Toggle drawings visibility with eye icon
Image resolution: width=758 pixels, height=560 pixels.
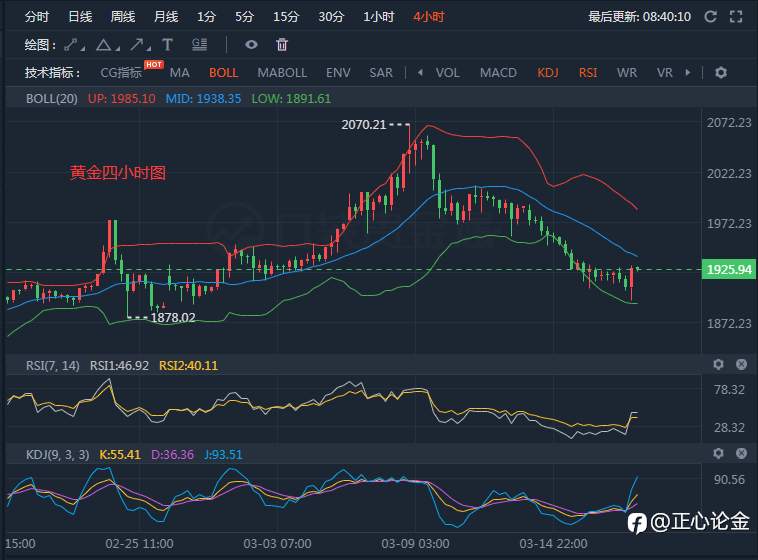[x=251, y=45]
